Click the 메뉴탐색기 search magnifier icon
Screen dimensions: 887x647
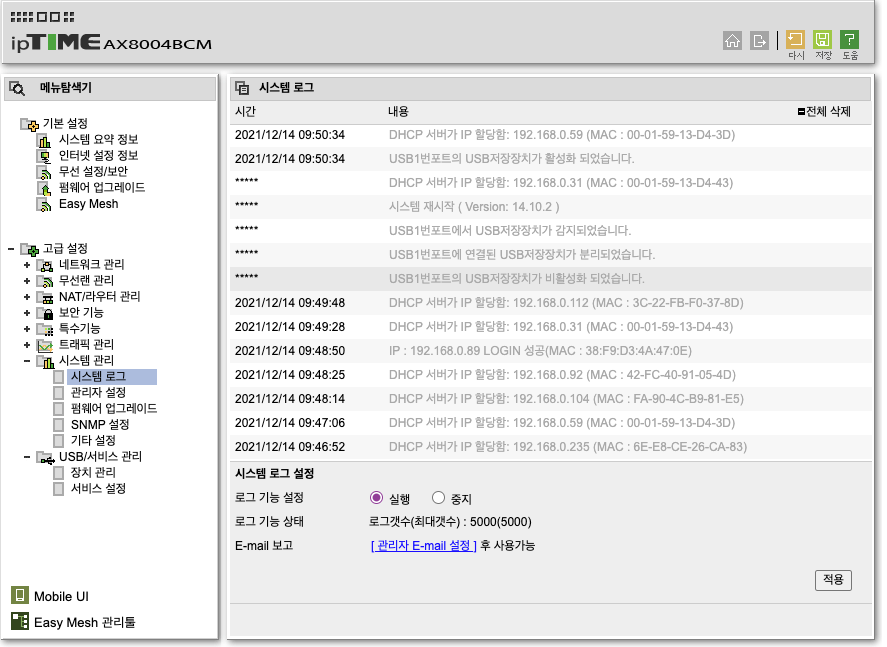(x=17, y=88)
